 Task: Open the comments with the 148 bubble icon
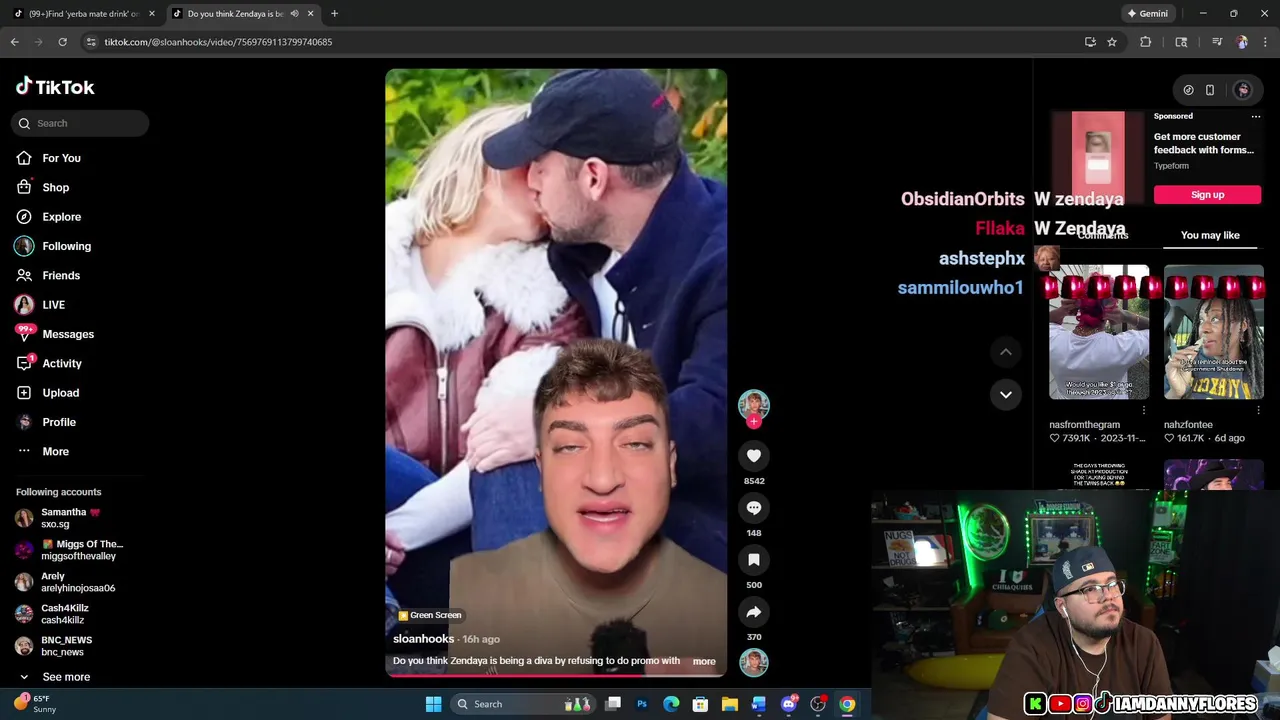click(754, 508)
